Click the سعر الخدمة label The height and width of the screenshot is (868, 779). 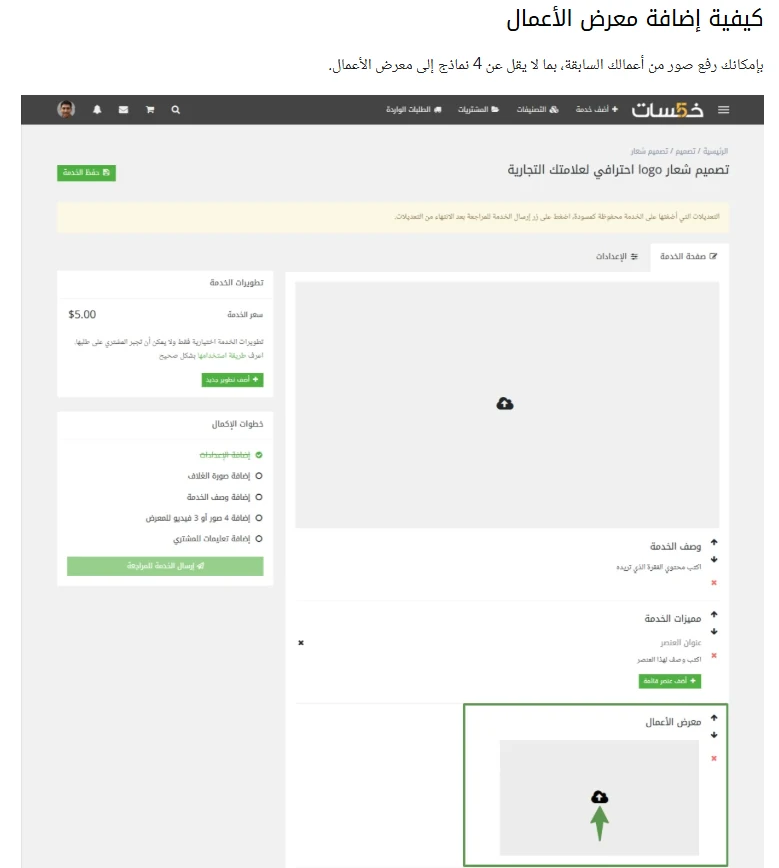pyautogui.click(x=245, y=314)
